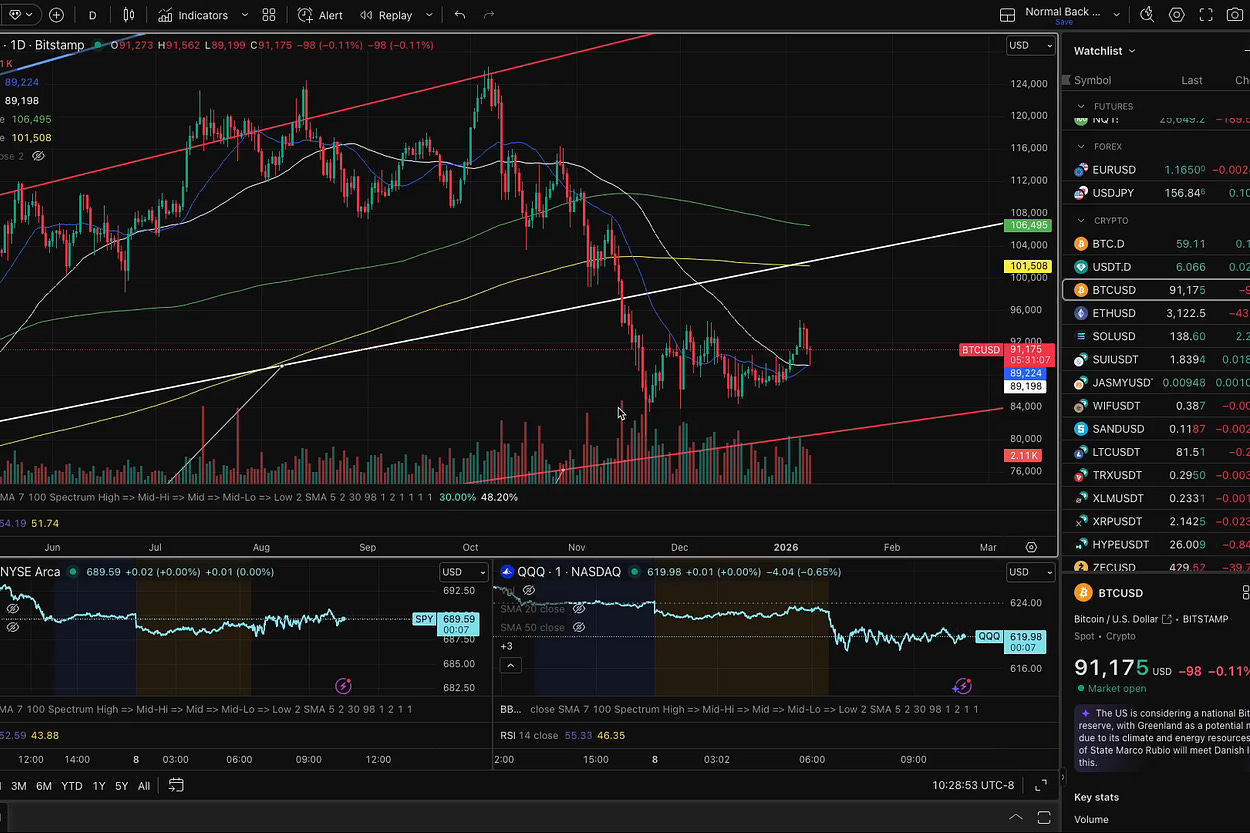Click the EURUSD flag icon in watchlist
This screenshot has width=1250, height=833.
pyautogui.click(x=1080, y=170)
